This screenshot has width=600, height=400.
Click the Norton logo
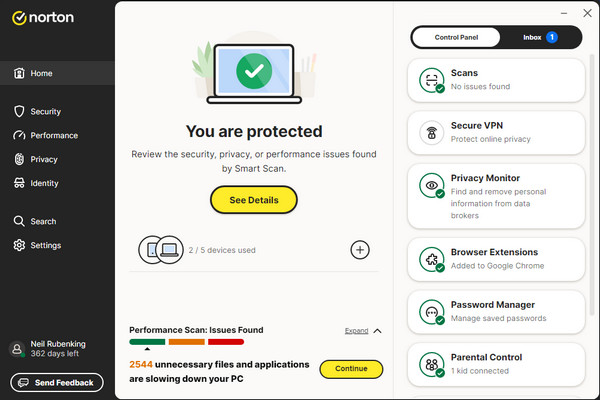point(39,17)
